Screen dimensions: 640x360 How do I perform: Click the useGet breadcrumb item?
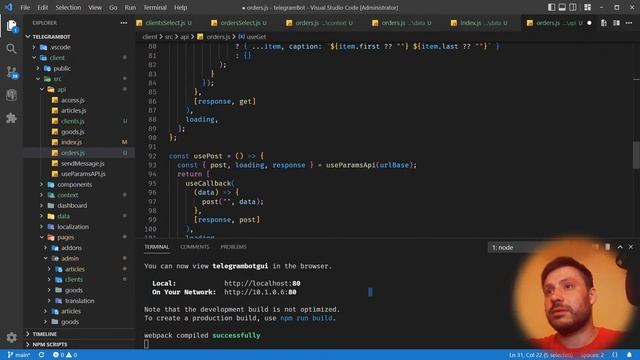click(x=252, y=37)
